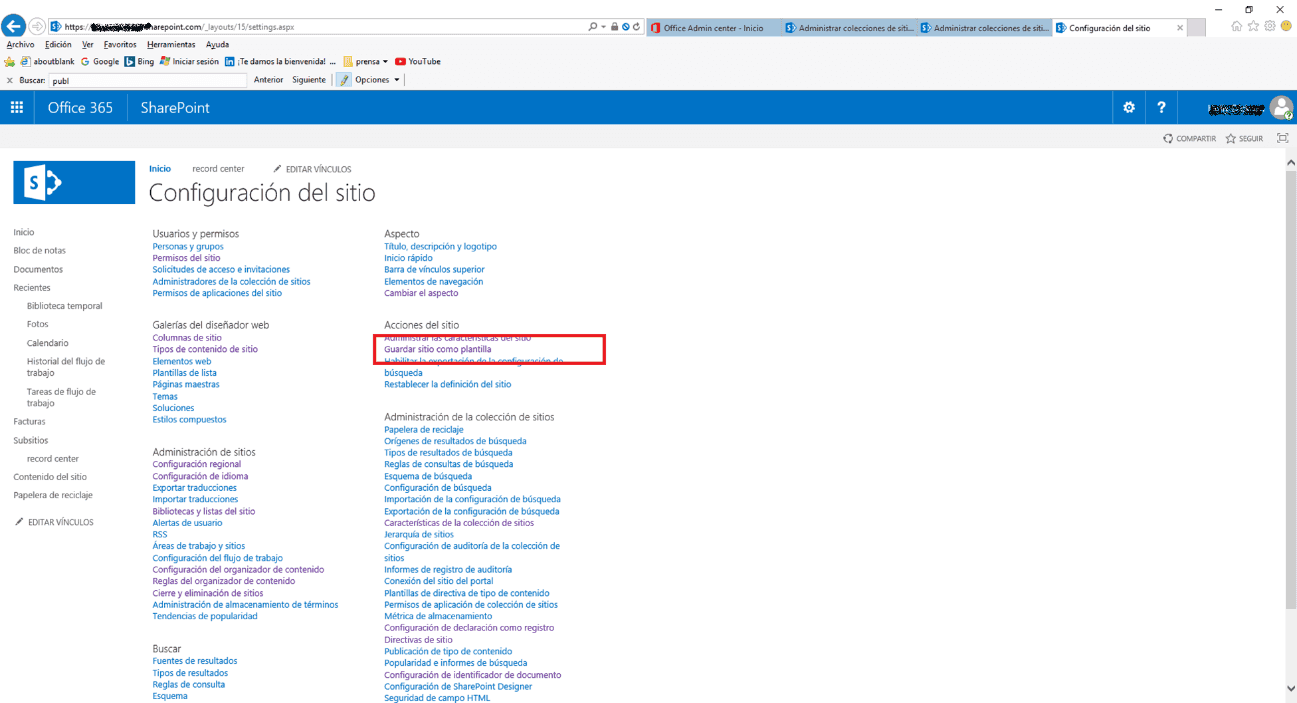This screenshot has width=1297, height=703.
Task: Open the Archivo menu
Action: click(x=20, y=45)
